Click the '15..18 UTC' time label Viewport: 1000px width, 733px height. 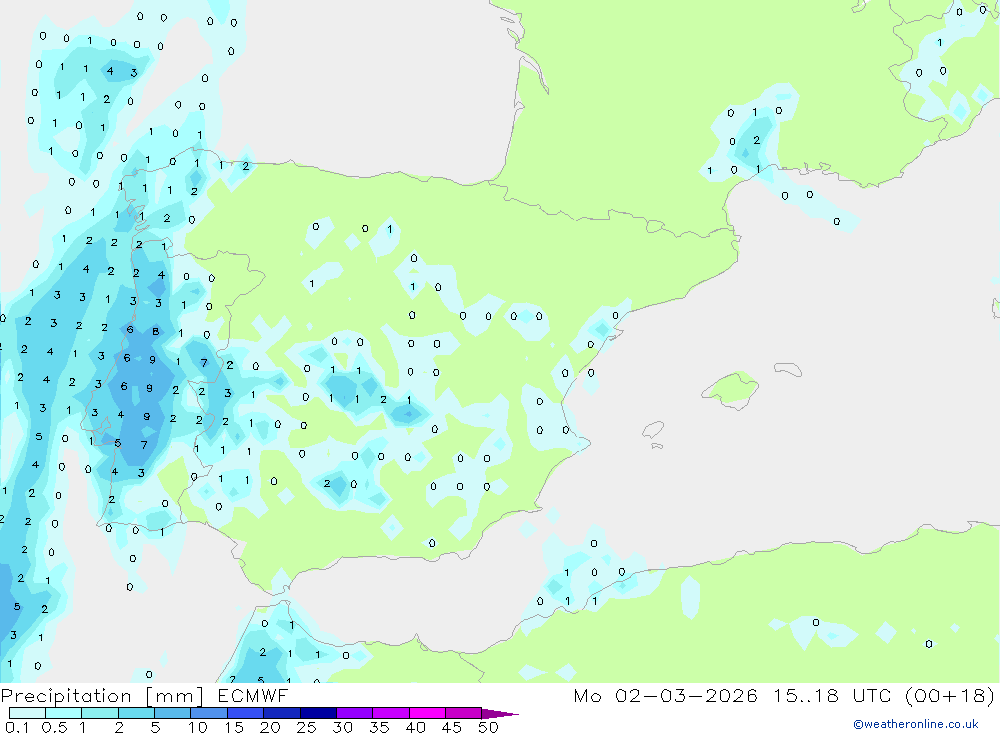[832, 695]
